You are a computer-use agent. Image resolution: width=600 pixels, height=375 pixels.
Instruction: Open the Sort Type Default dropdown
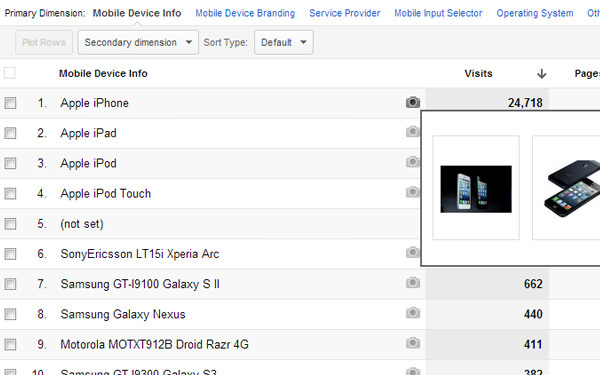pos(284,42)
